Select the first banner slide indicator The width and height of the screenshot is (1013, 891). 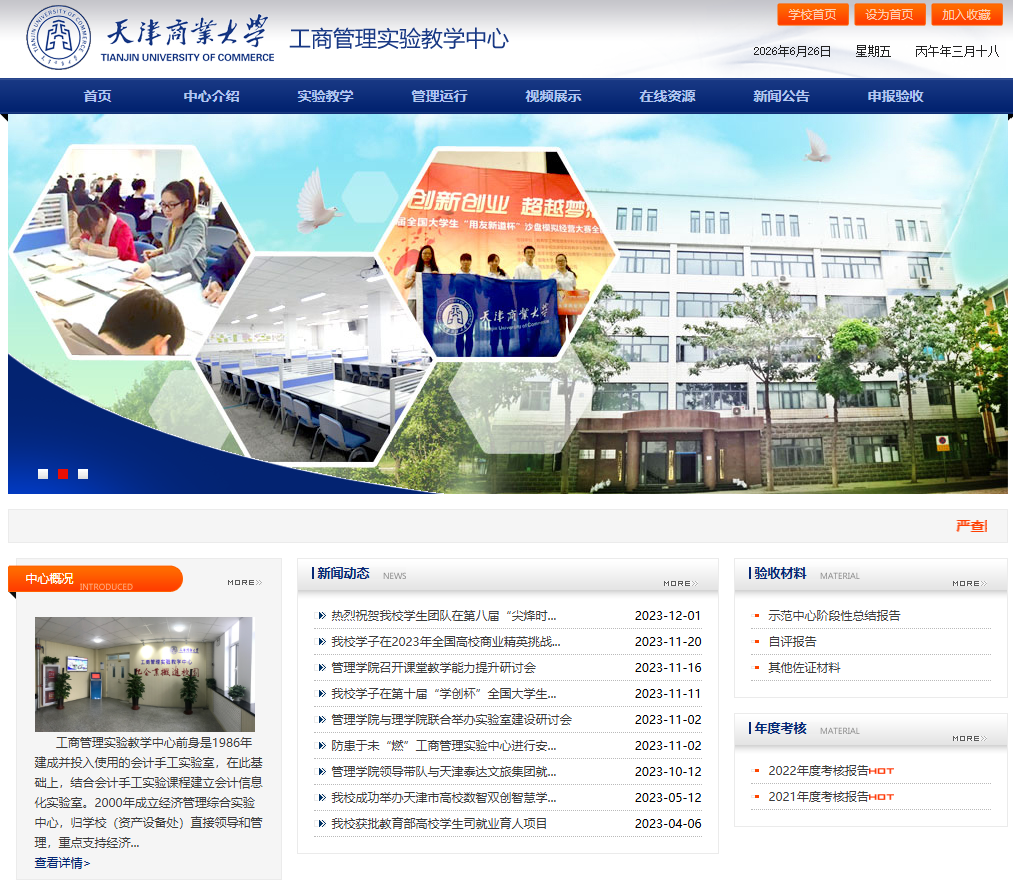pos(43,474)
